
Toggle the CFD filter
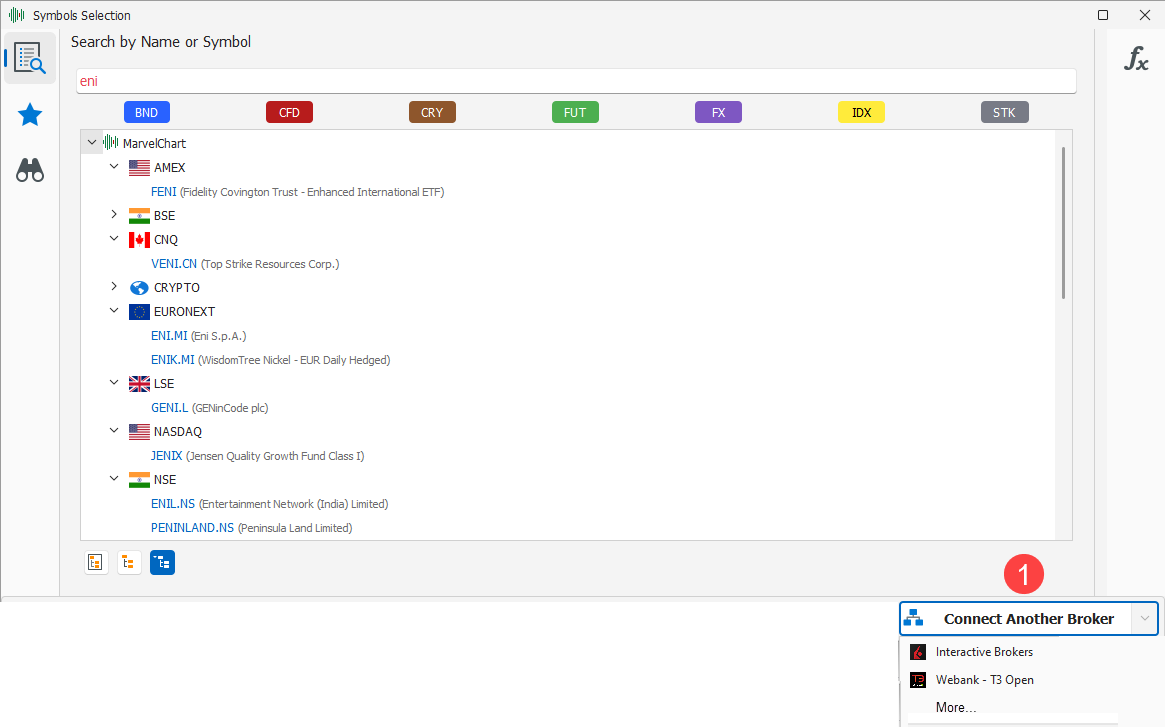pos(289,112)
